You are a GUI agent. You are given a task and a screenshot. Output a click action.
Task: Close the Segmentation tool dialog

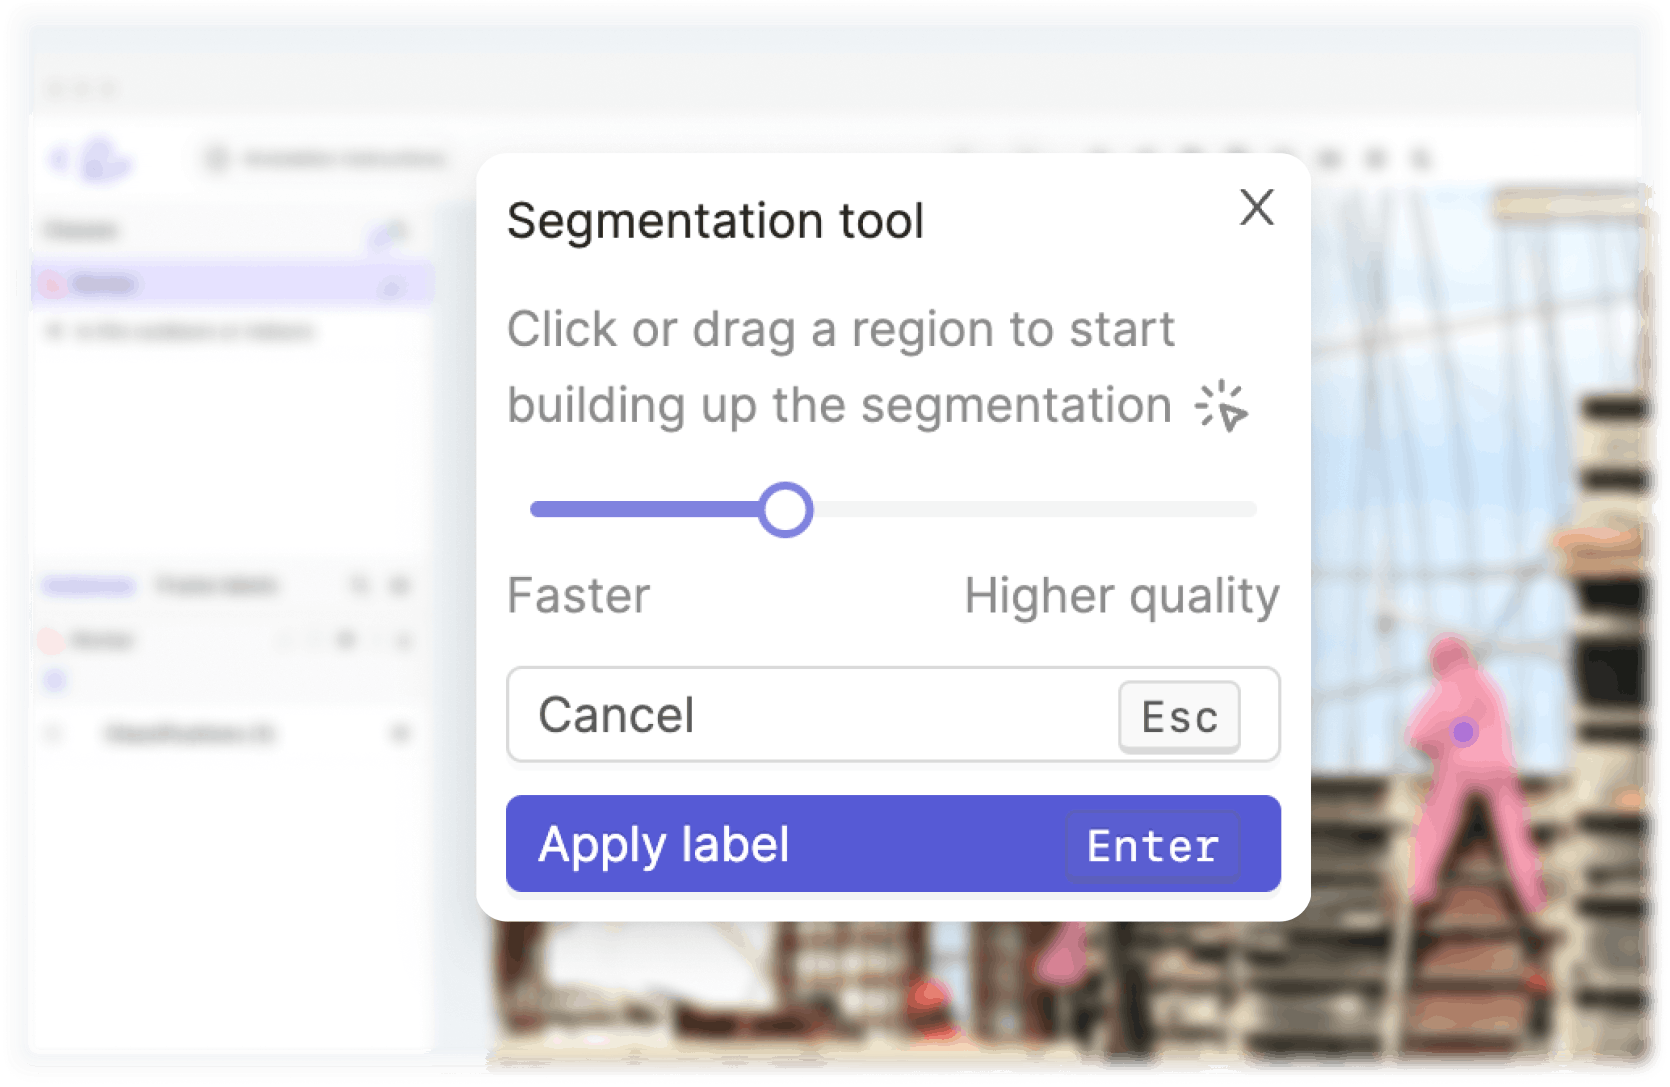tap(1256, 208)
